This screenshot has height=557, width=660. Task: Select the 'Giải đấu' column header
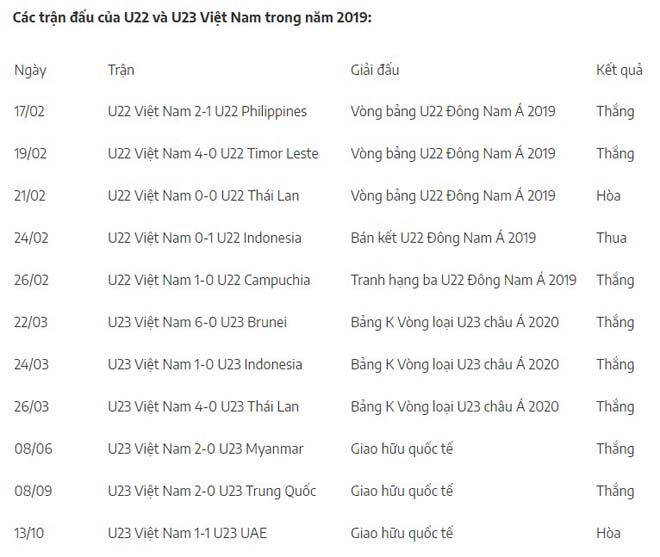(375, 71)
